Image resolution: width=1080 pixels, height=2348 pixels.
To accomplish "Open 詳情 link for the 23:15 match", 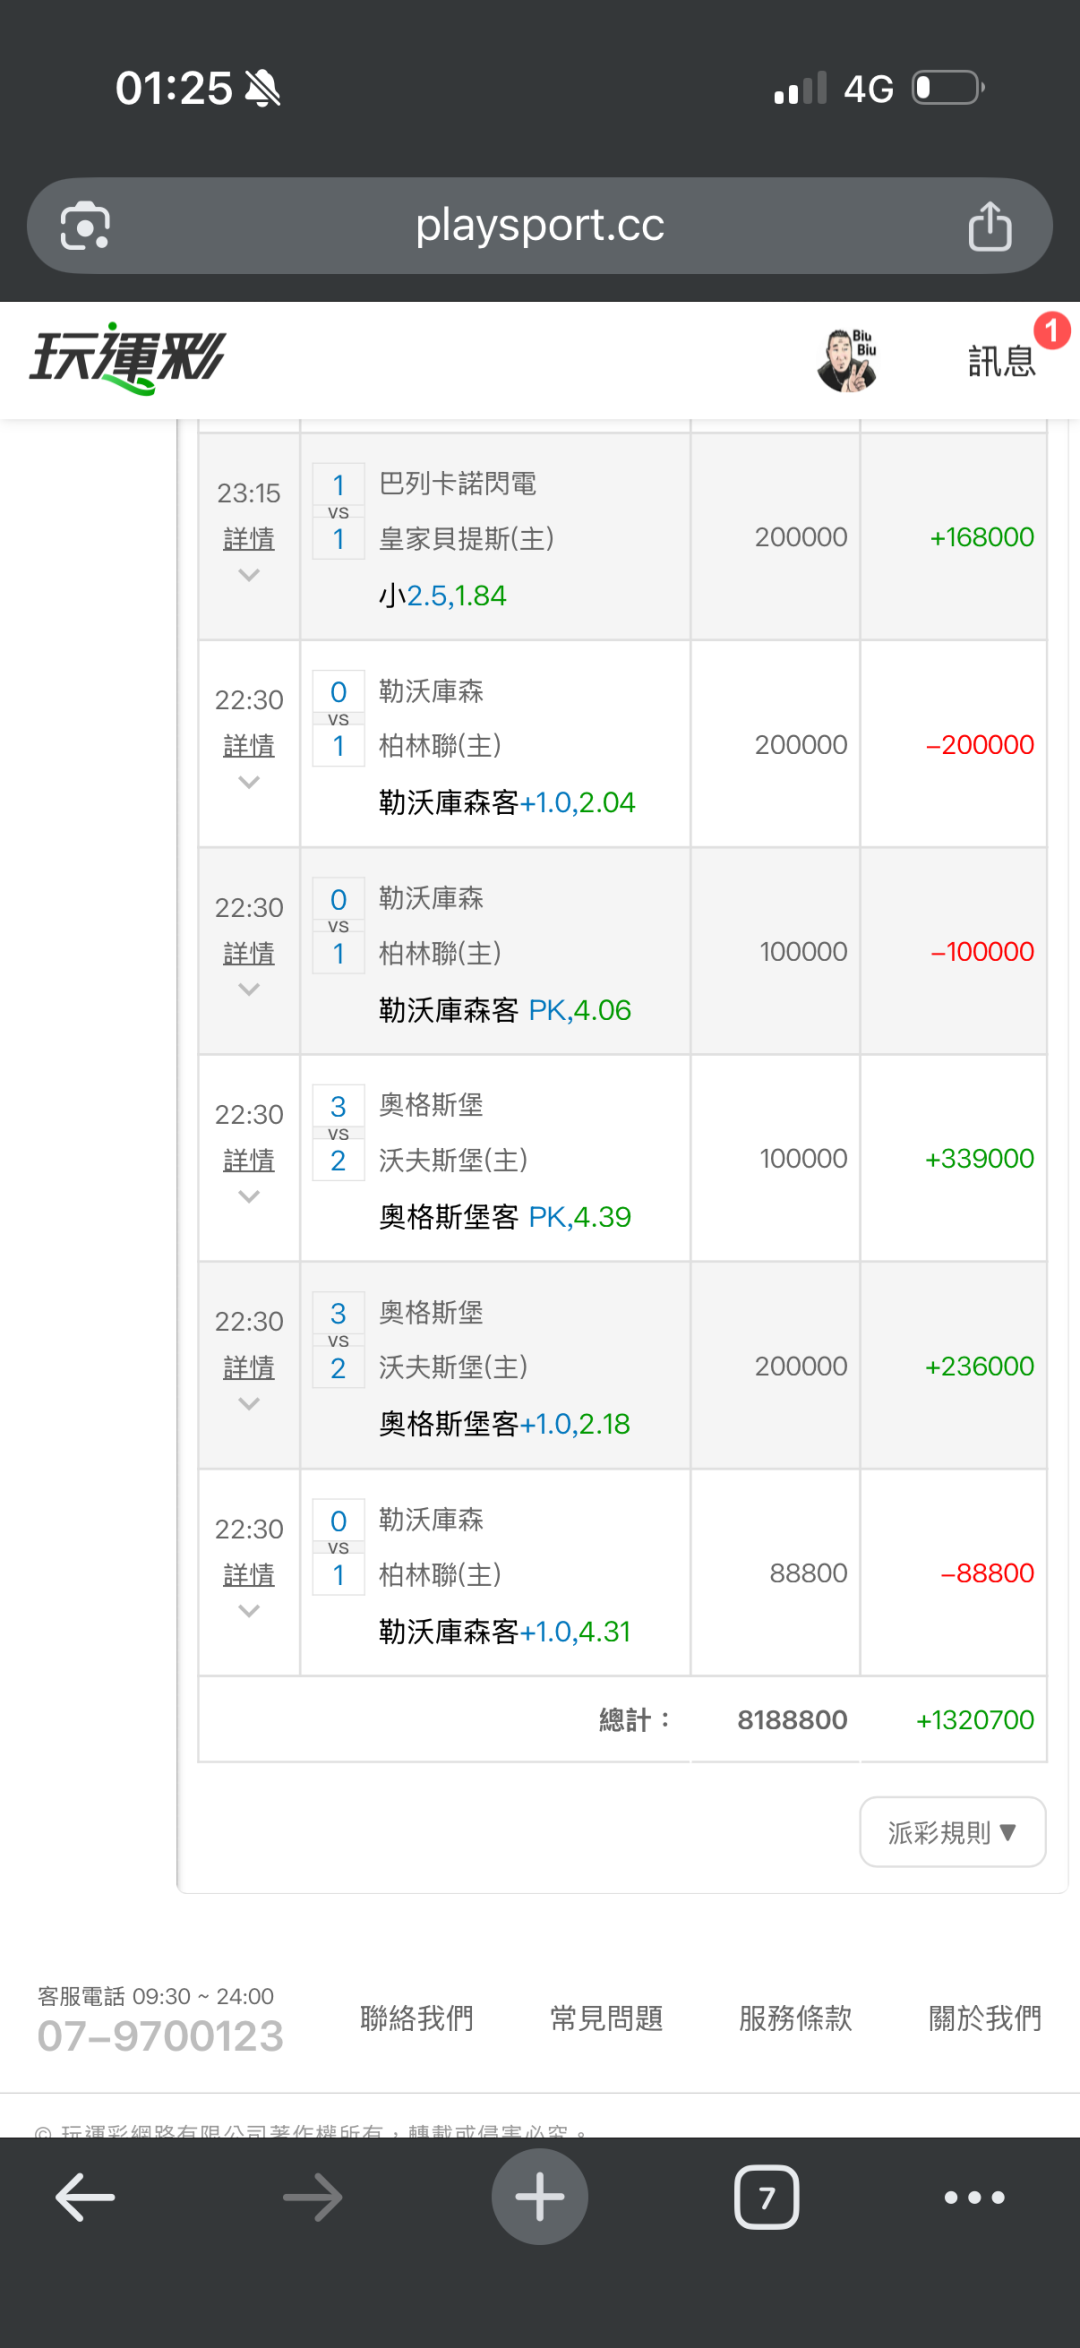I will pyautogui.click(x=249, y=539).
